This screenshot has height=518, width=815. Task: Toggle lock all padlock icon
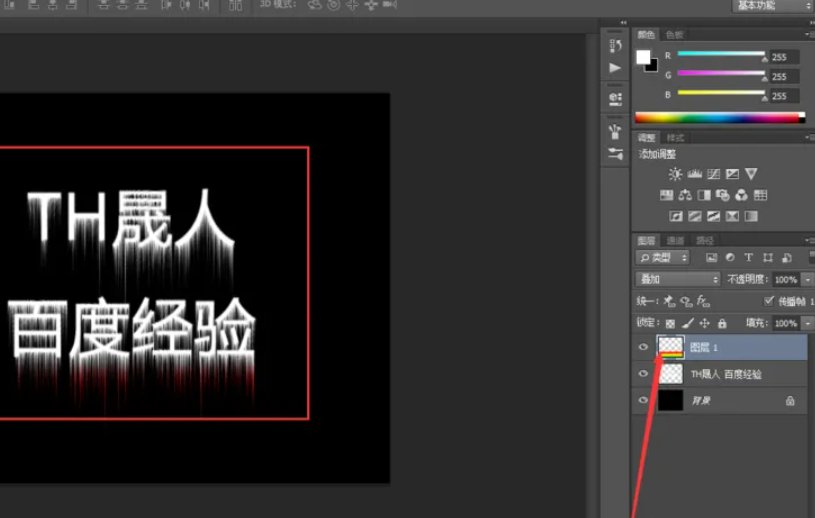coord(722,323)
